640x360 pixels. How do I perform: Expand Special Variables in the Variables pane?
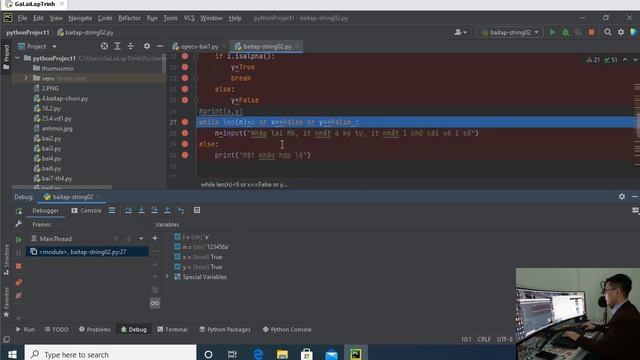pyautogui.click(x=167, y=277)
